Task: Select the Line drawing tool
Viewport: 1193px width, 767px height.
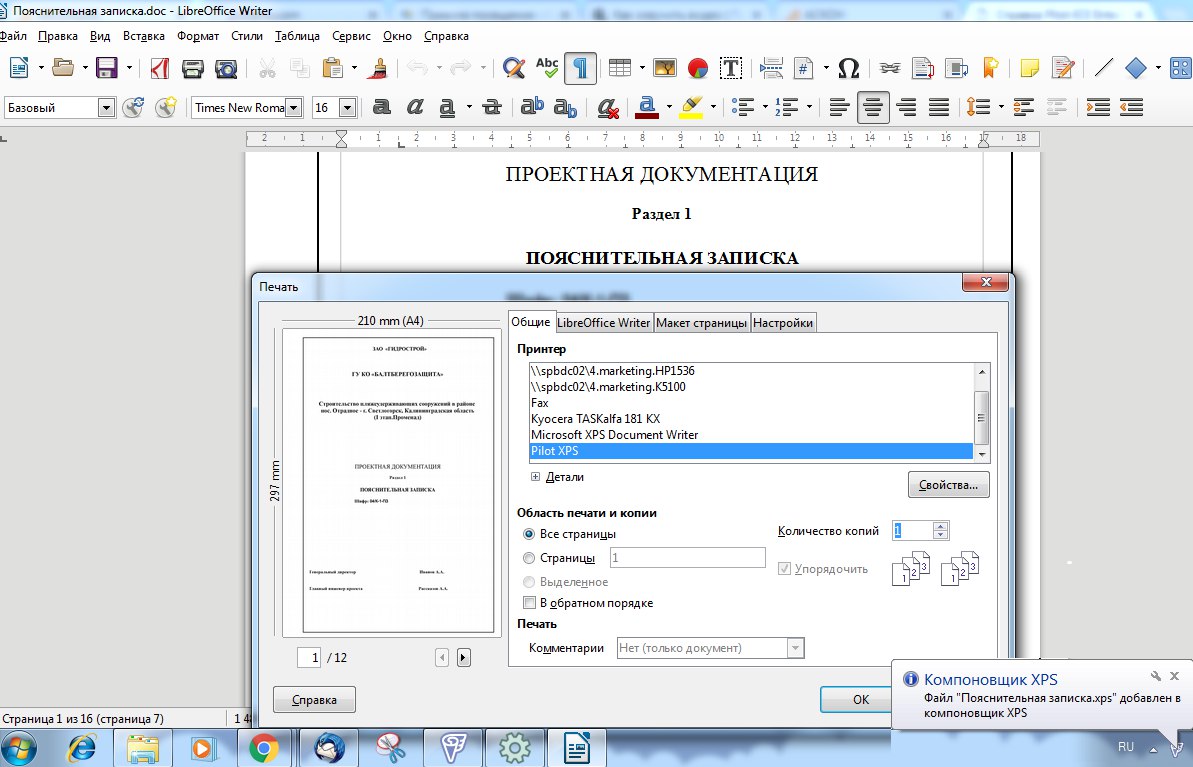Action: [x=1103, y=68]
